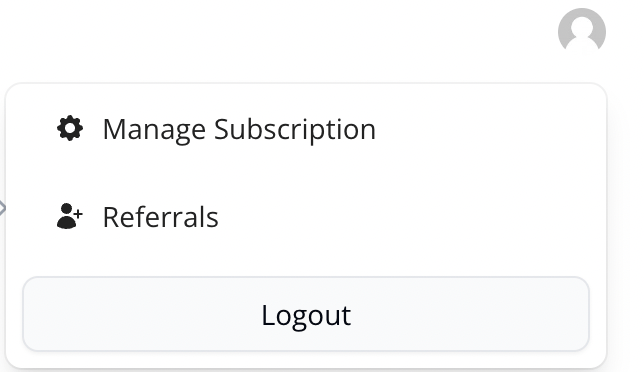View referral program via Referrals row

click(306, 216)
